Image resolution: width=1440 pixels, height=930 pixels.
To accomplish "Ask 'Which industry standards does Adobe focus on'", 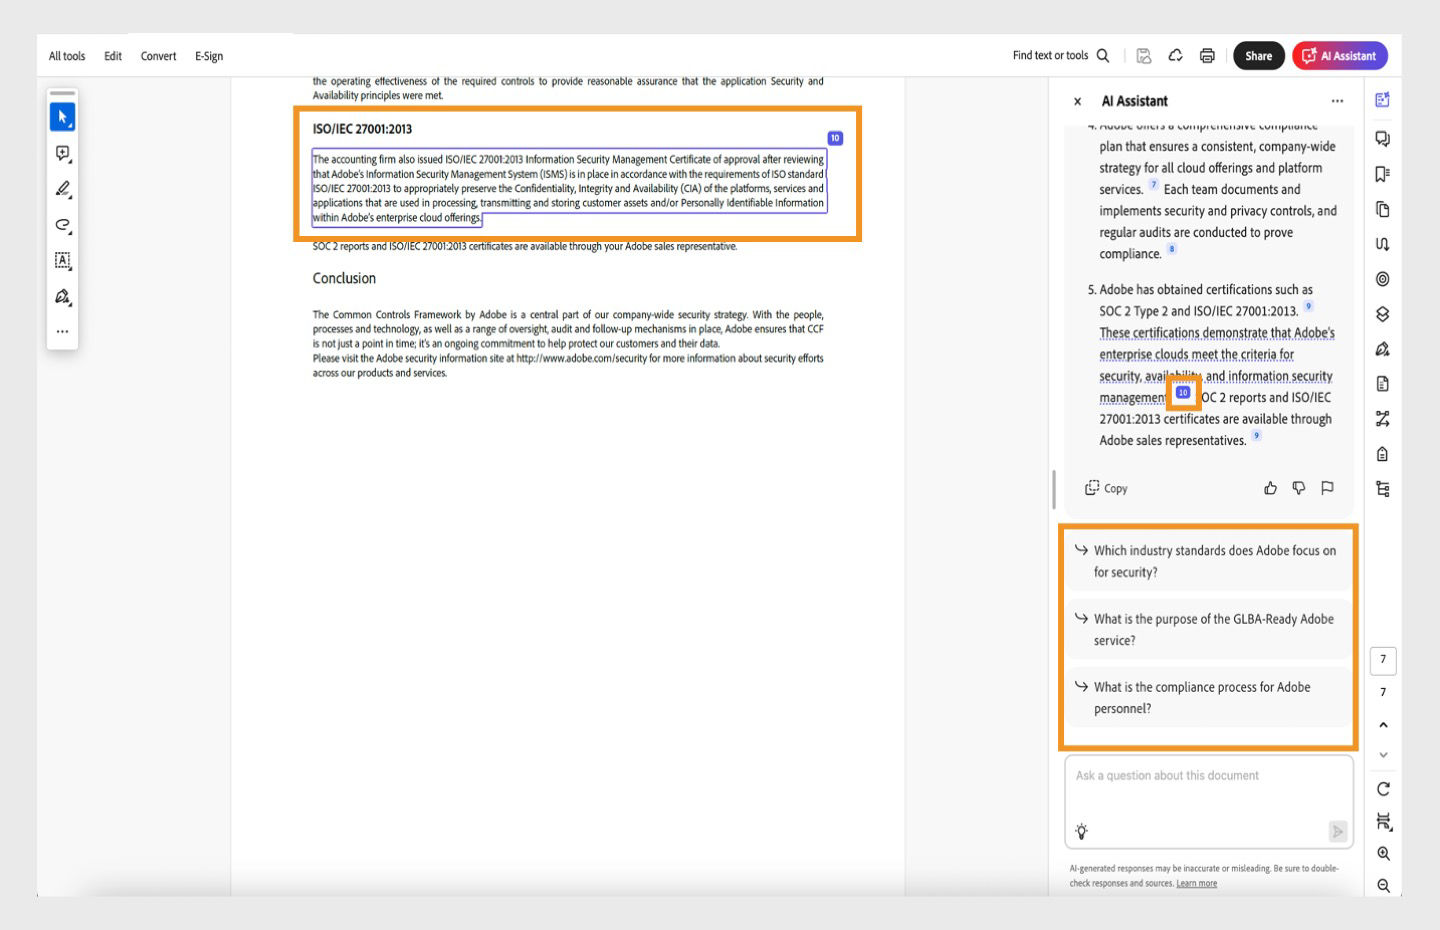I will (1207, 561).
